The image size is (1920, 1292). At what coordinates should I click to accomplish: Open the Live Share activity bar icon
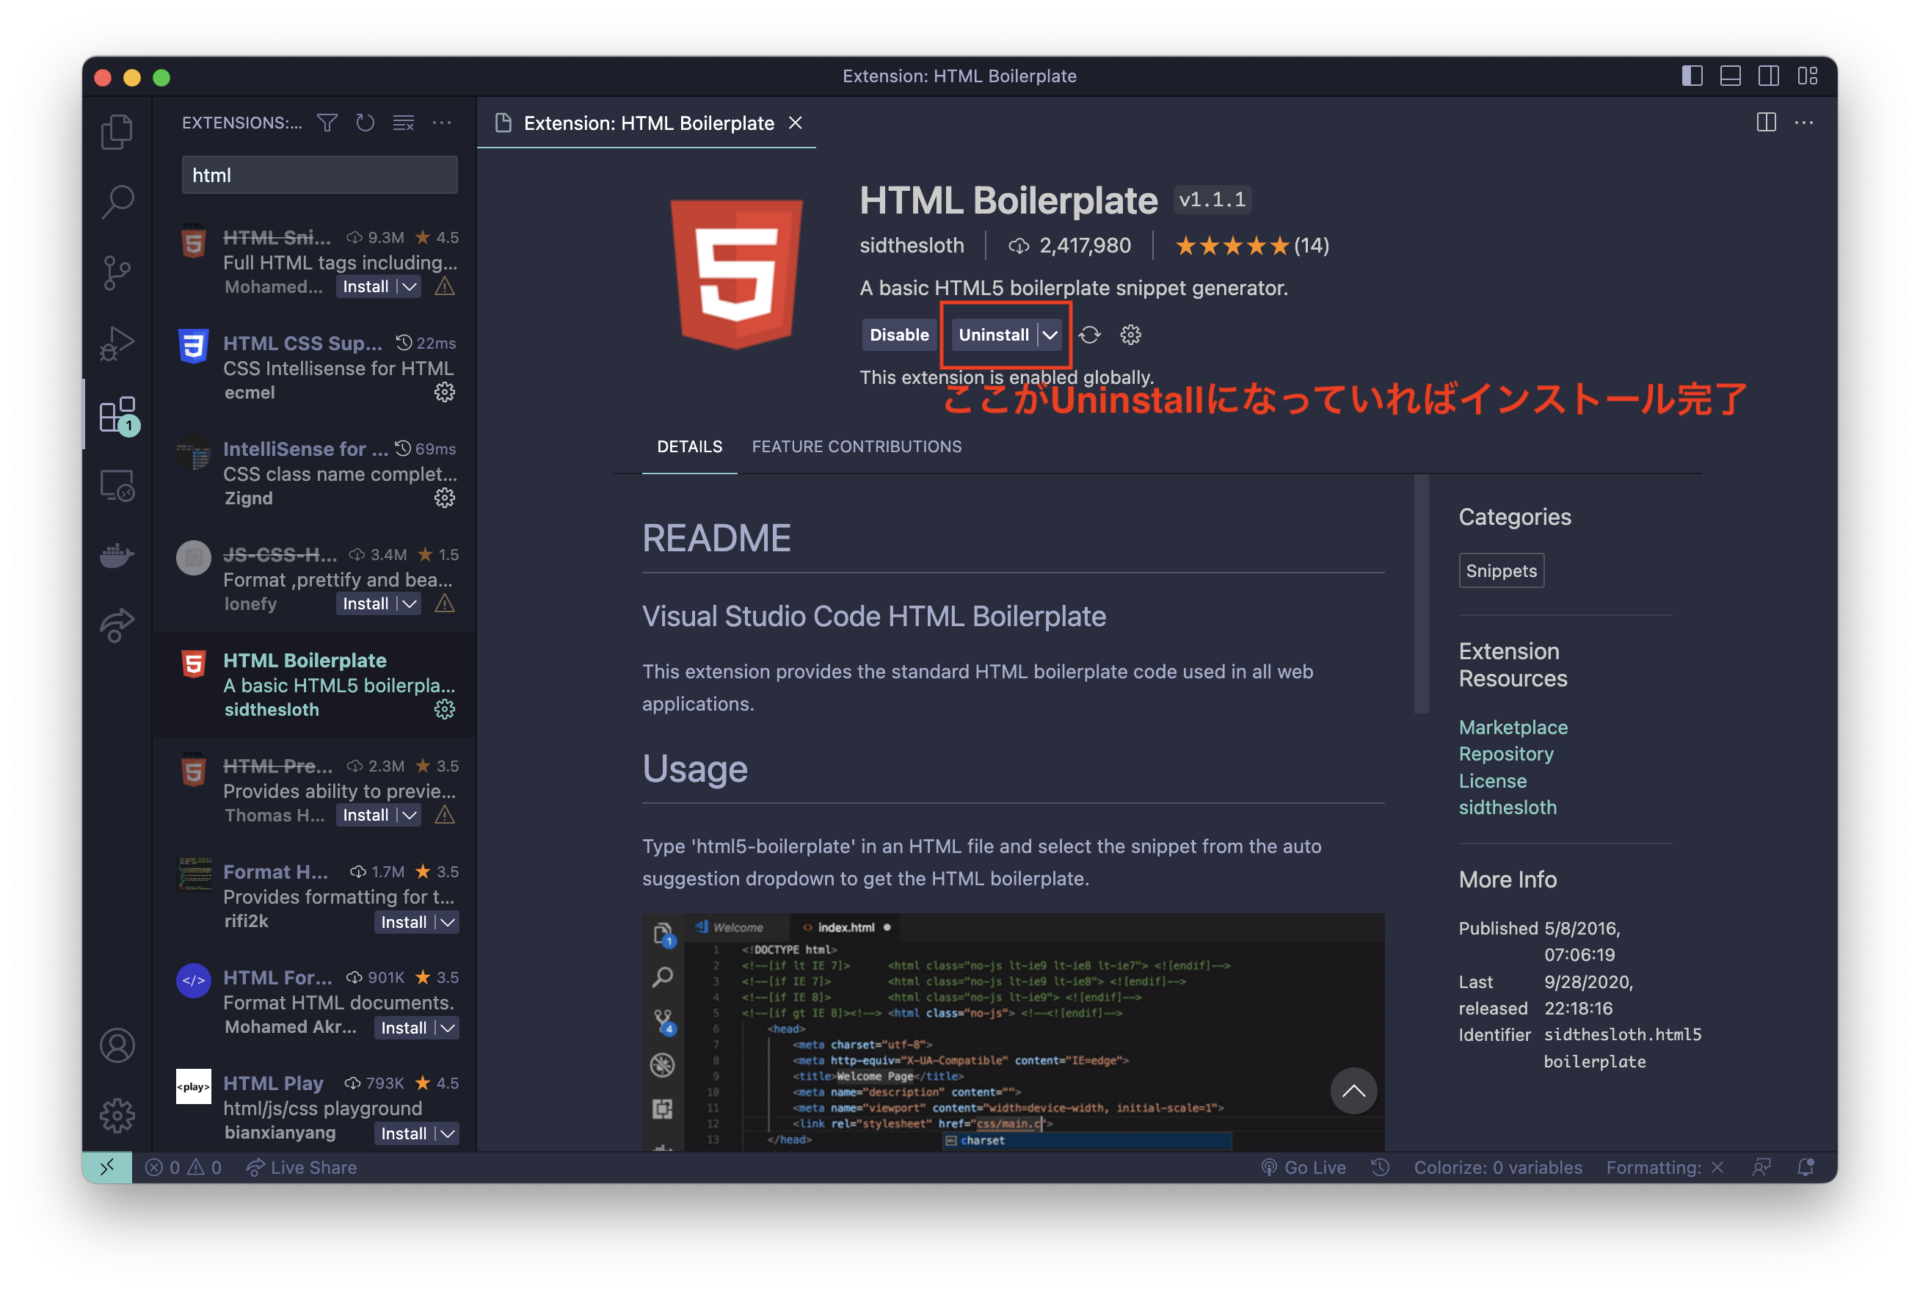[x=117, y=625]
